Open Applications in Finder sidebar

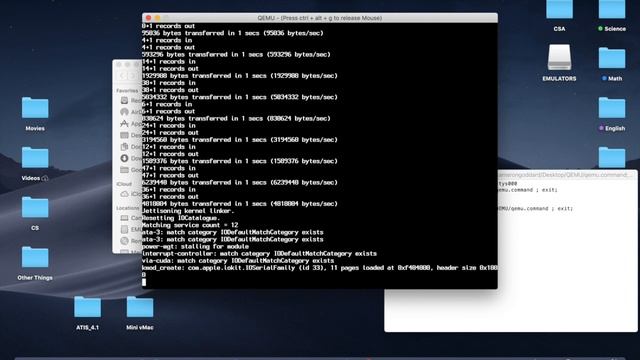[x=131, y=123]
